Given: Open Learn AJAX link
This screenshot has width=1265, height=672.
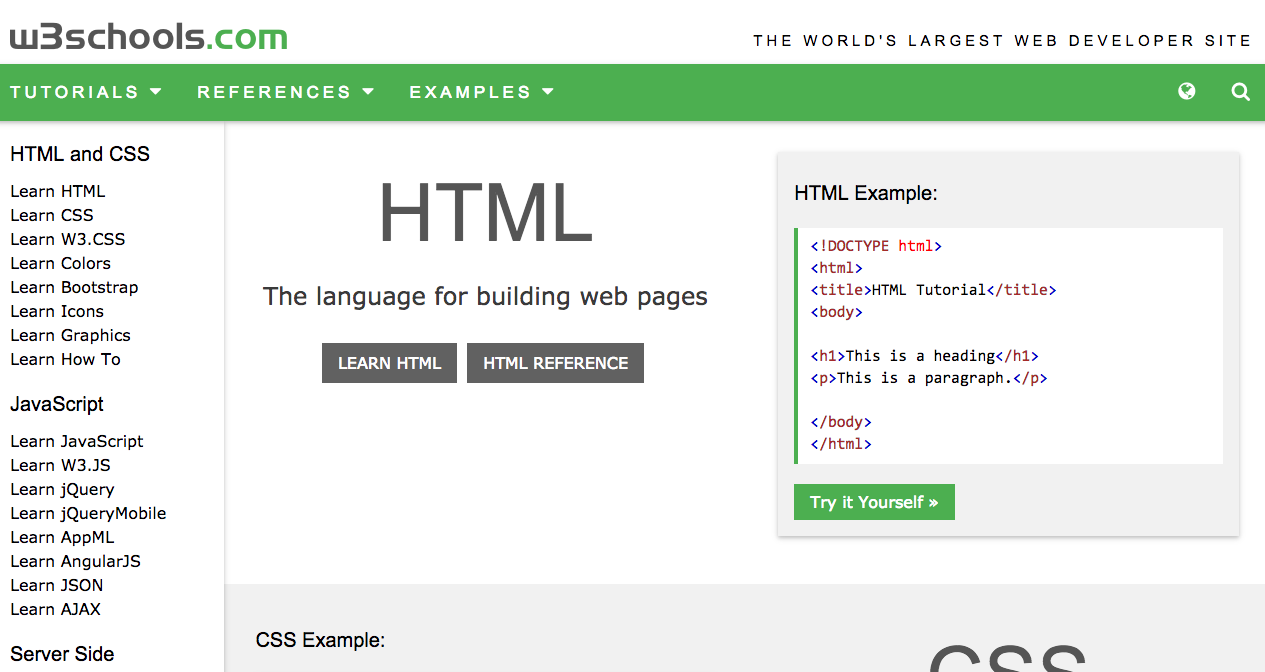Looking at the screenshot, I should (x=55, y=609).
